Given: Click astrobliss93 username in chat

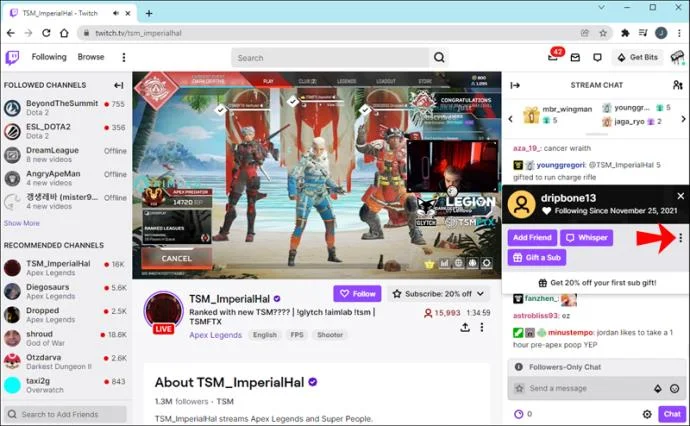Looking at the screenshot, I should (x=535, y=316).
